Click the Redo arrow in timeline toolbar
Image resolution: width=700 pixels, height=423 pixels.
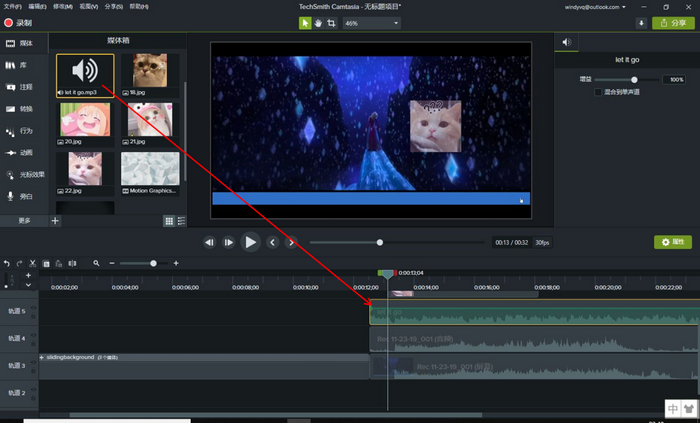point(19,264)
